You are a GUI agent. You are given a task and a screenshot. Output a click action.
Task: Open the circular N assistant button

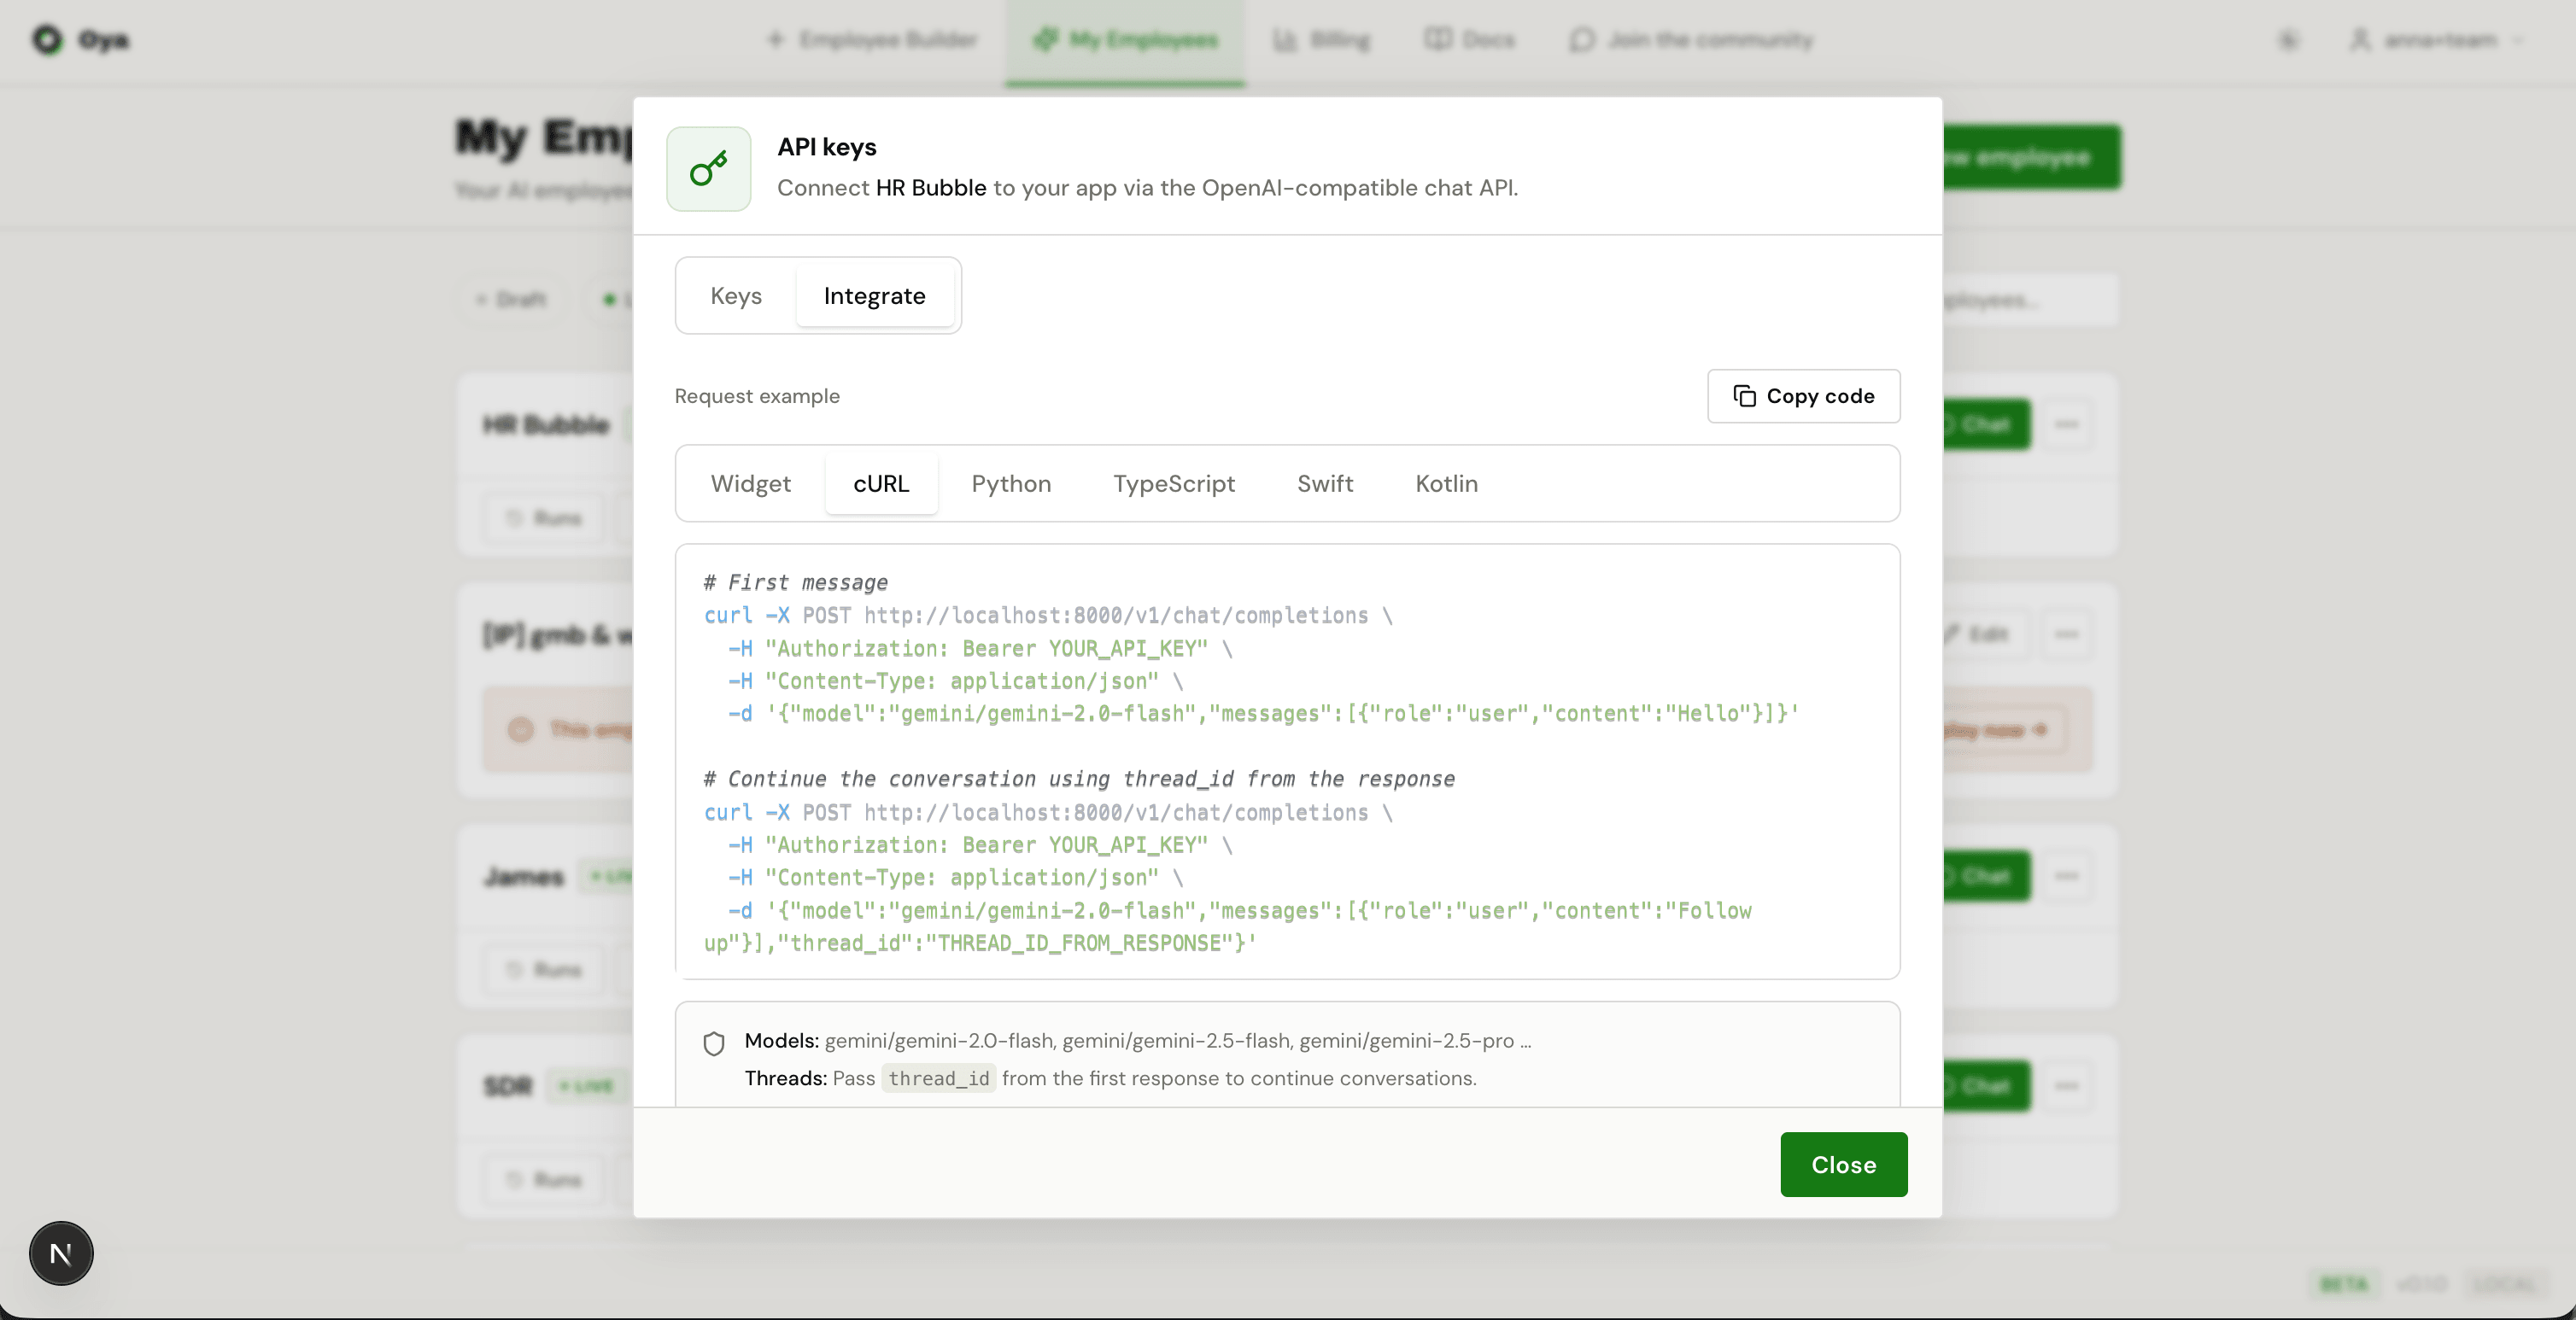coord(60,1252)
